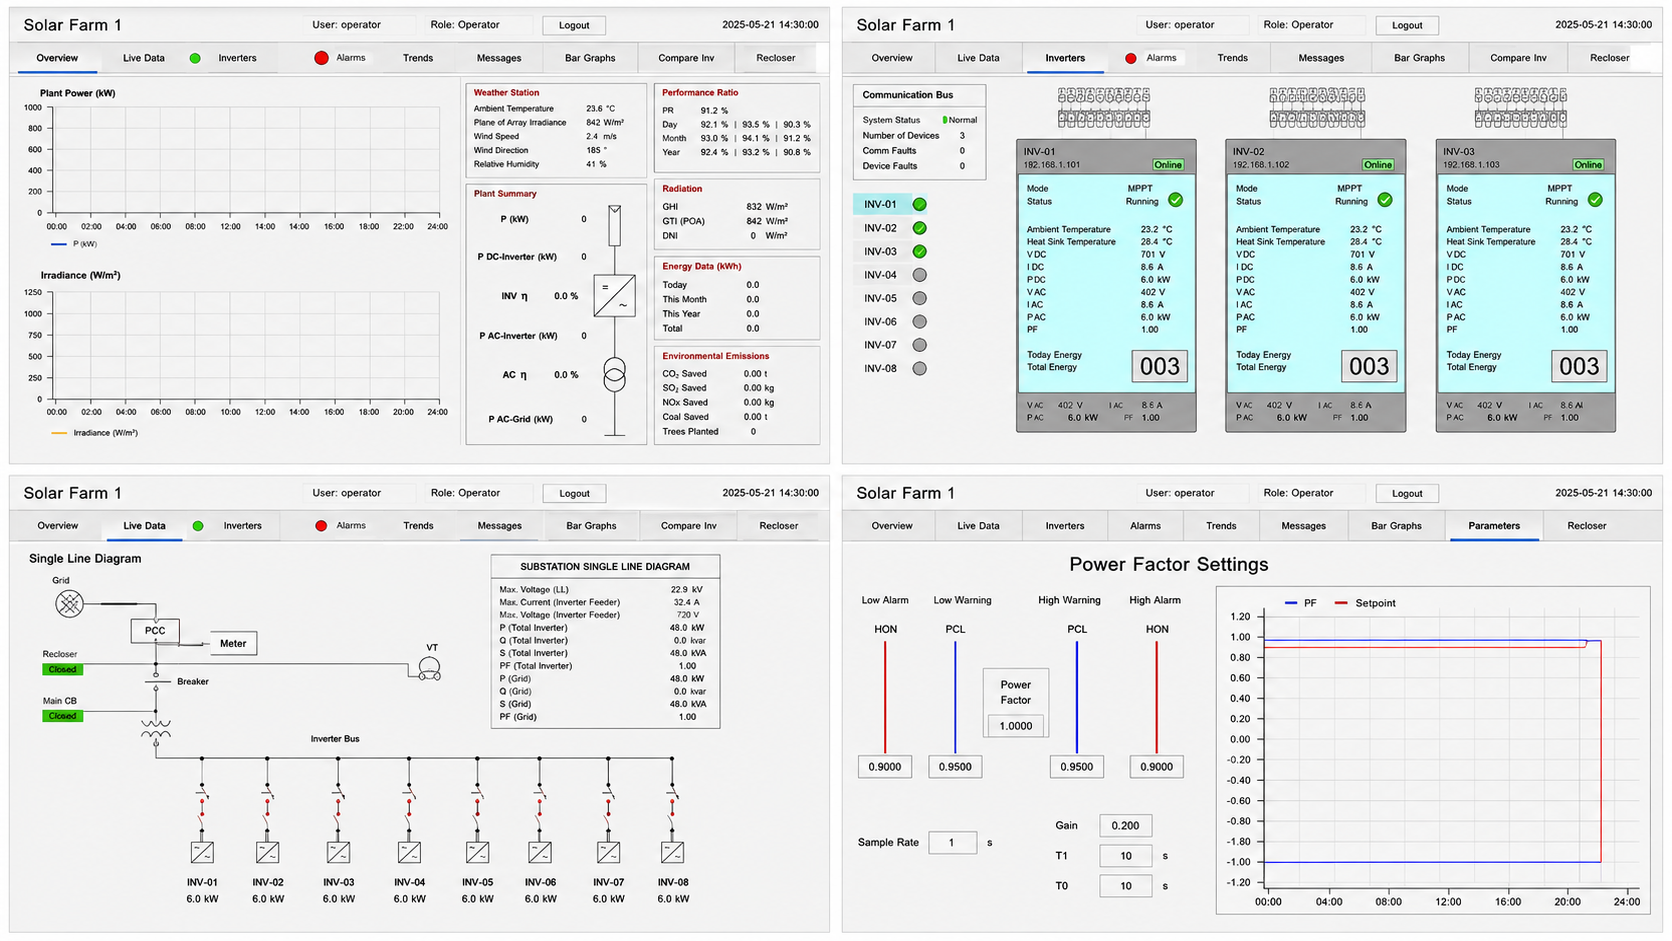Click the Running checkmark icon on the INV-03 card
The image size is (1672, 941).
[1595, 200]
